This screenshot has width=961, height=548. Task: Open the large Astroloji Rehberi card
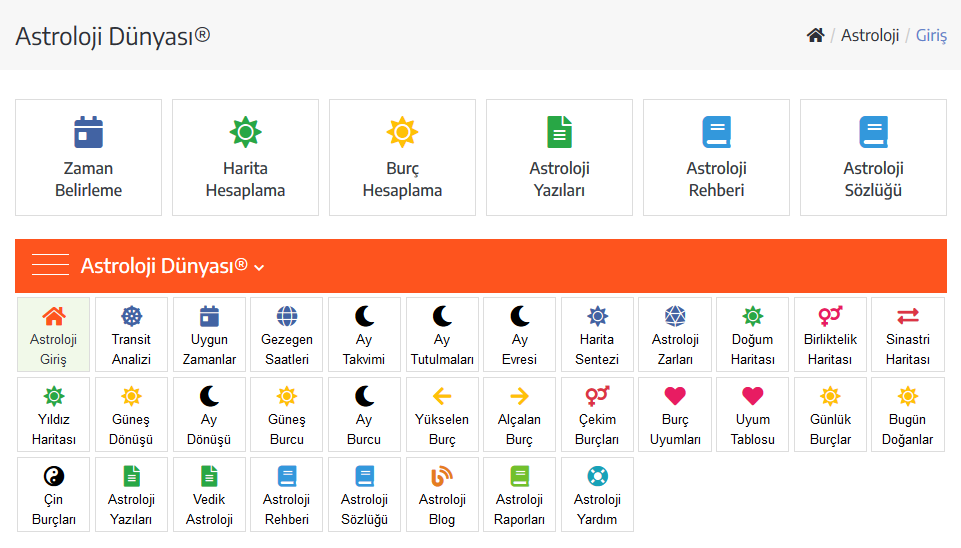point(716,158)
